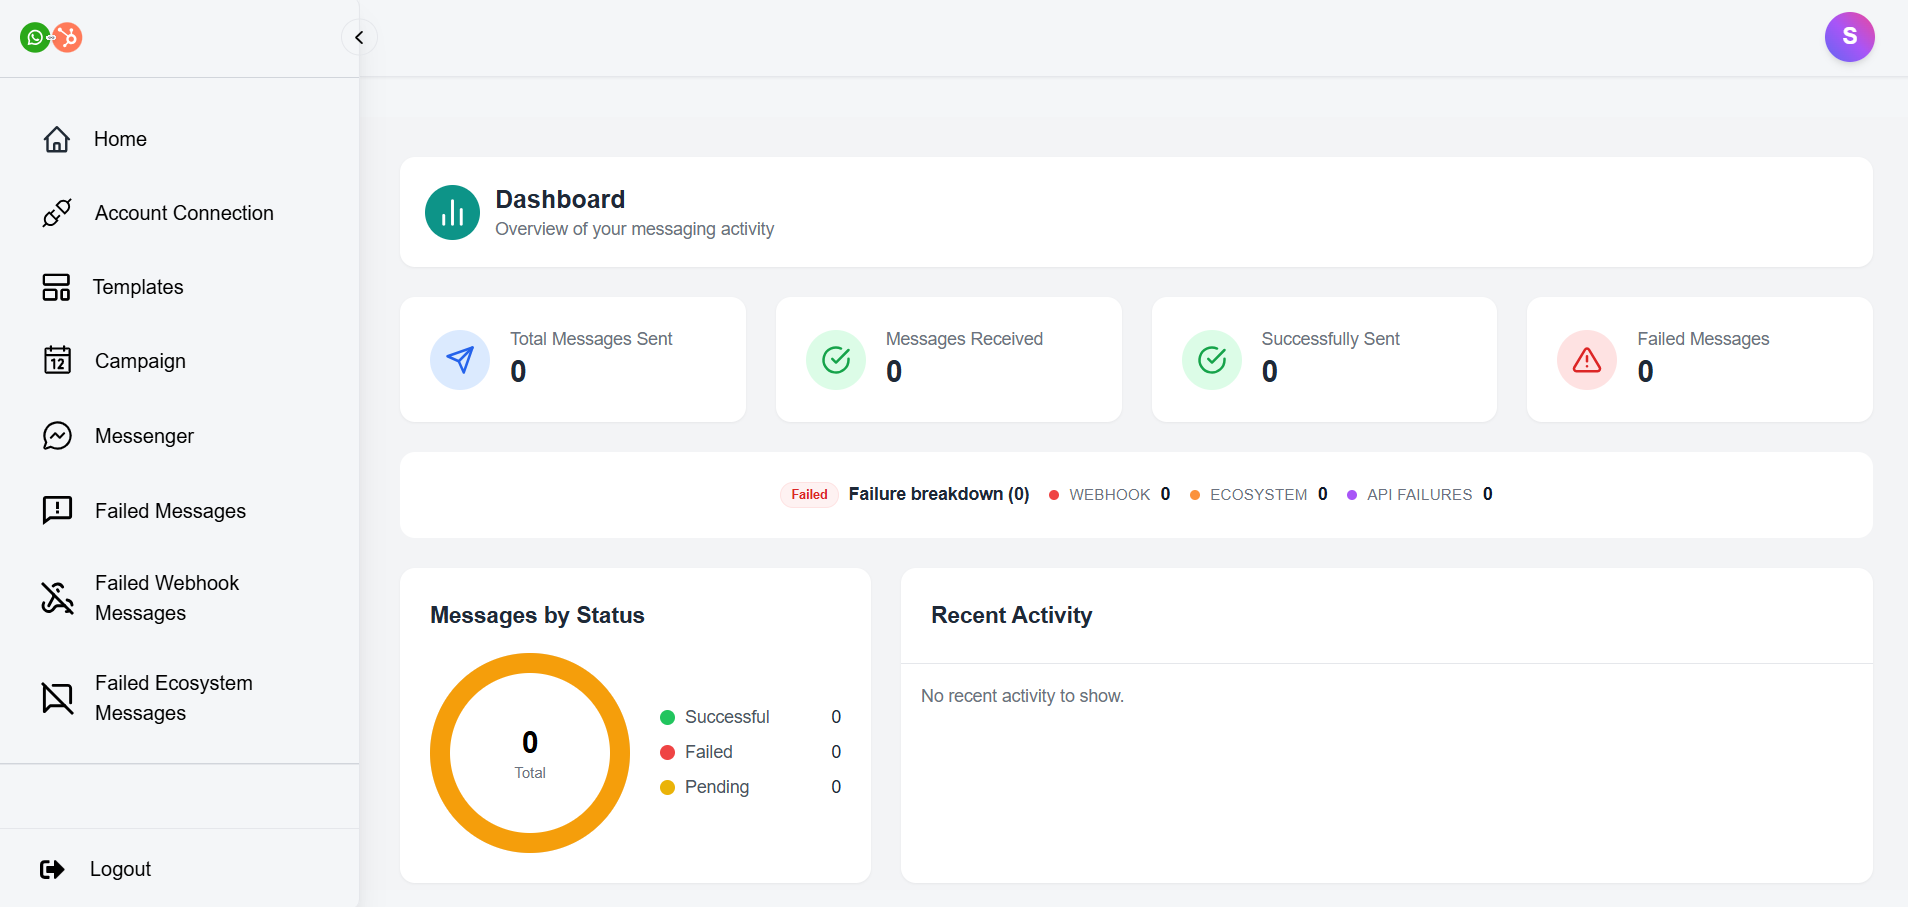Click the Home house icon in sidebar

tap(57, 139)
